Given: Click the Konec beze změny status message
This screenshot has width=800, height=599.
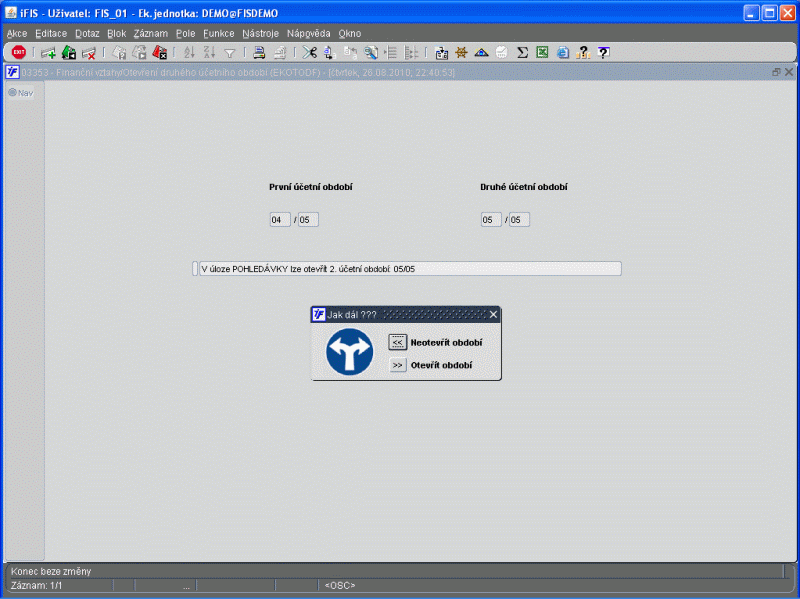Looking at the screenshot, I should click(x=51, y=571).
